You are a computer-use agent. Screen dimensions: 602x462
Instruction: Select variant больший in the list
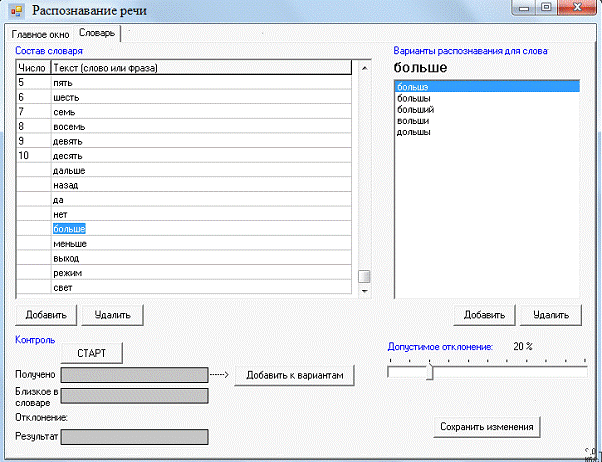(415, 109)
